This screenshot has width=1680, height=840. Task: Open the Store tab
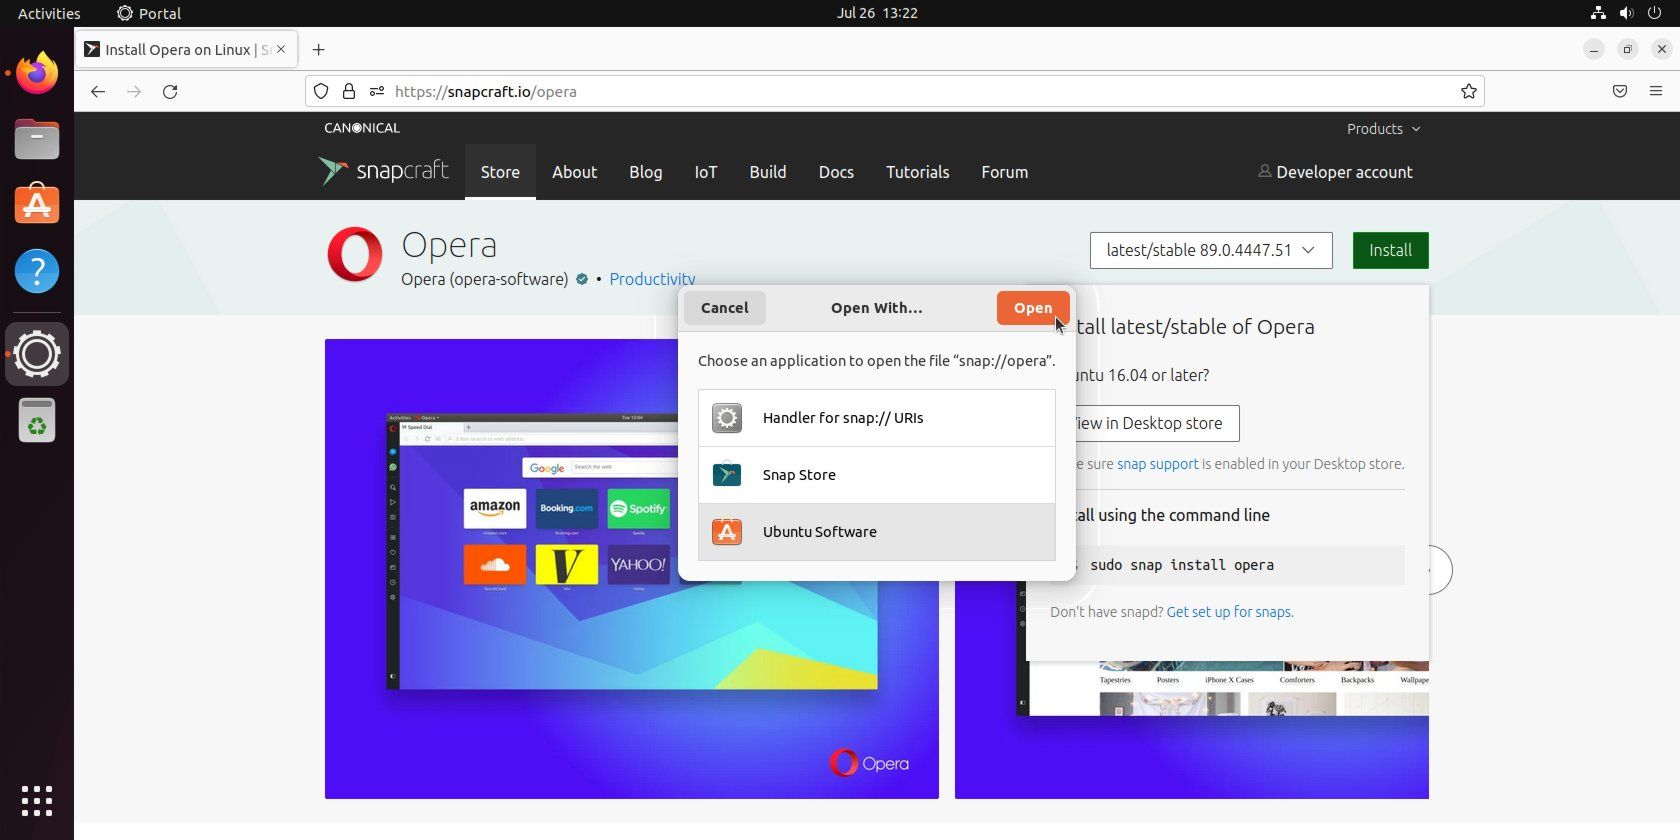click(500, 172)
